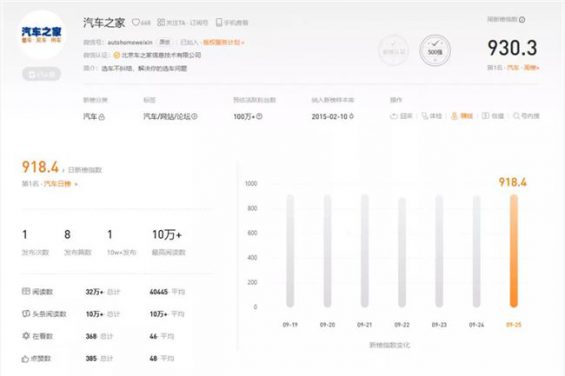Select the 09-24 bar in the chart
565x376 pixels.
pyautogui.click(x=476, y=252)
